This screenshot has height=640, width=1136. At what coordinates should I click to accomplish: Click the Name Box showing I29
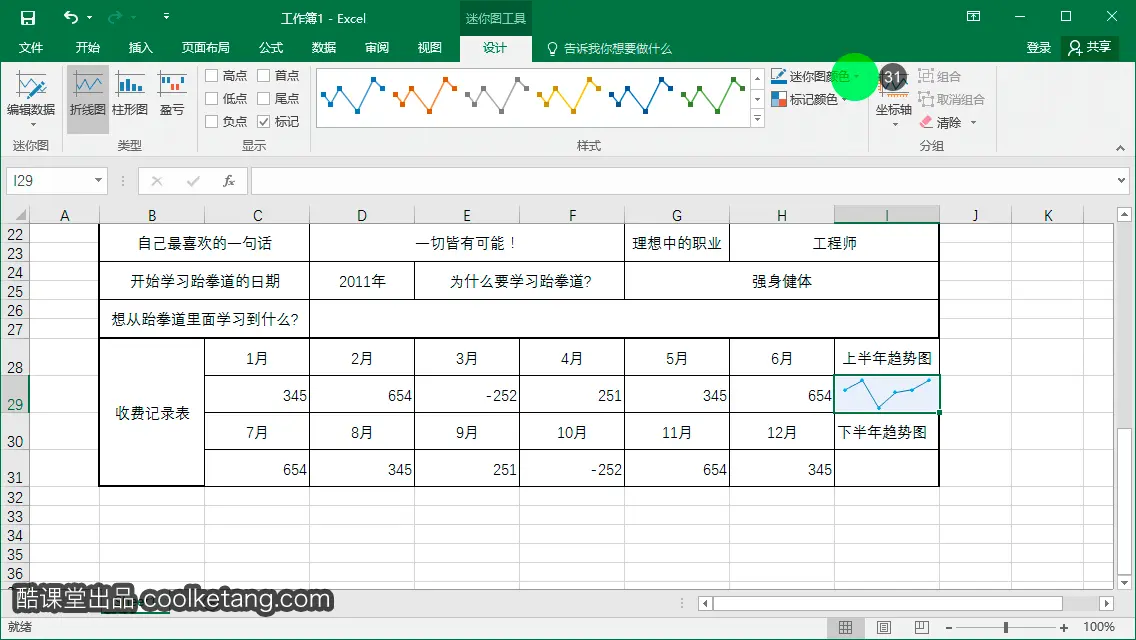tap(49, 180)
